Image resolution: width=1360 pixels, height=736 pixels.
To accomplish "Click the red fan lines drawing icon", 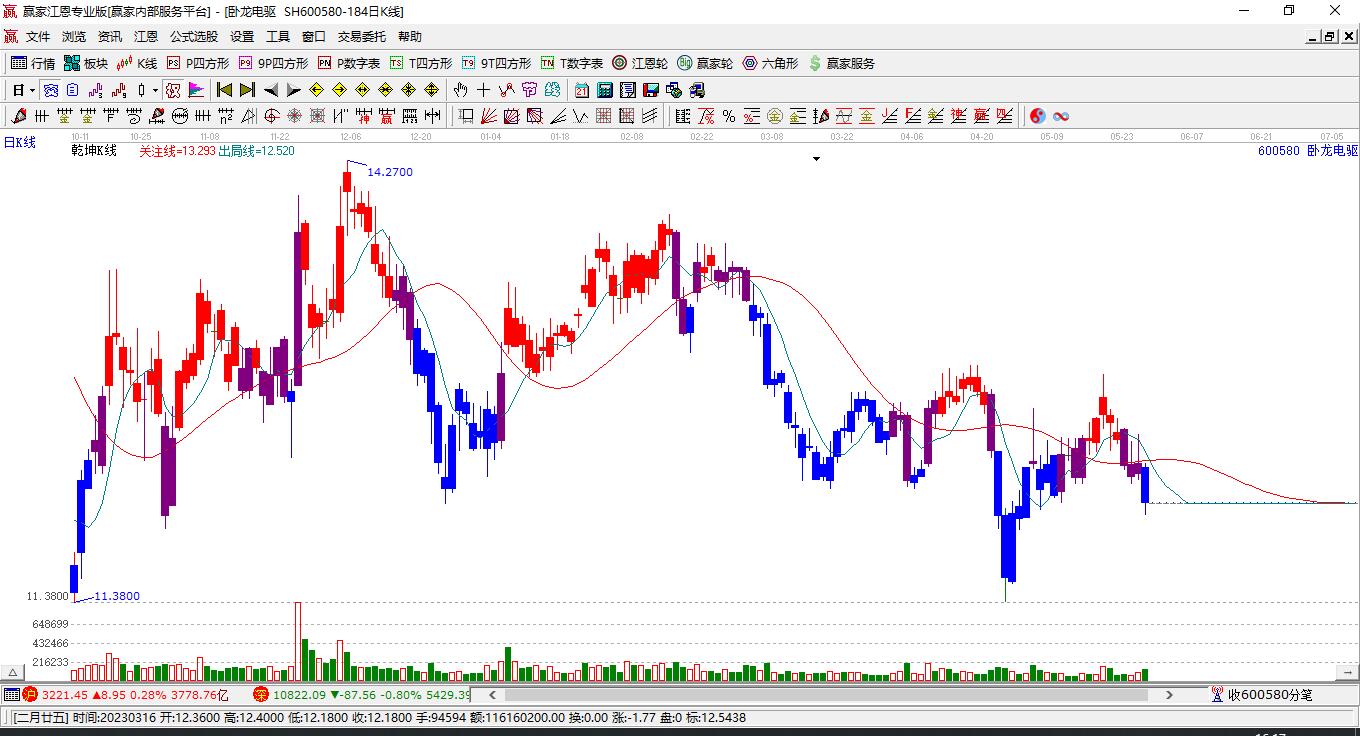I will coord(488,116).
